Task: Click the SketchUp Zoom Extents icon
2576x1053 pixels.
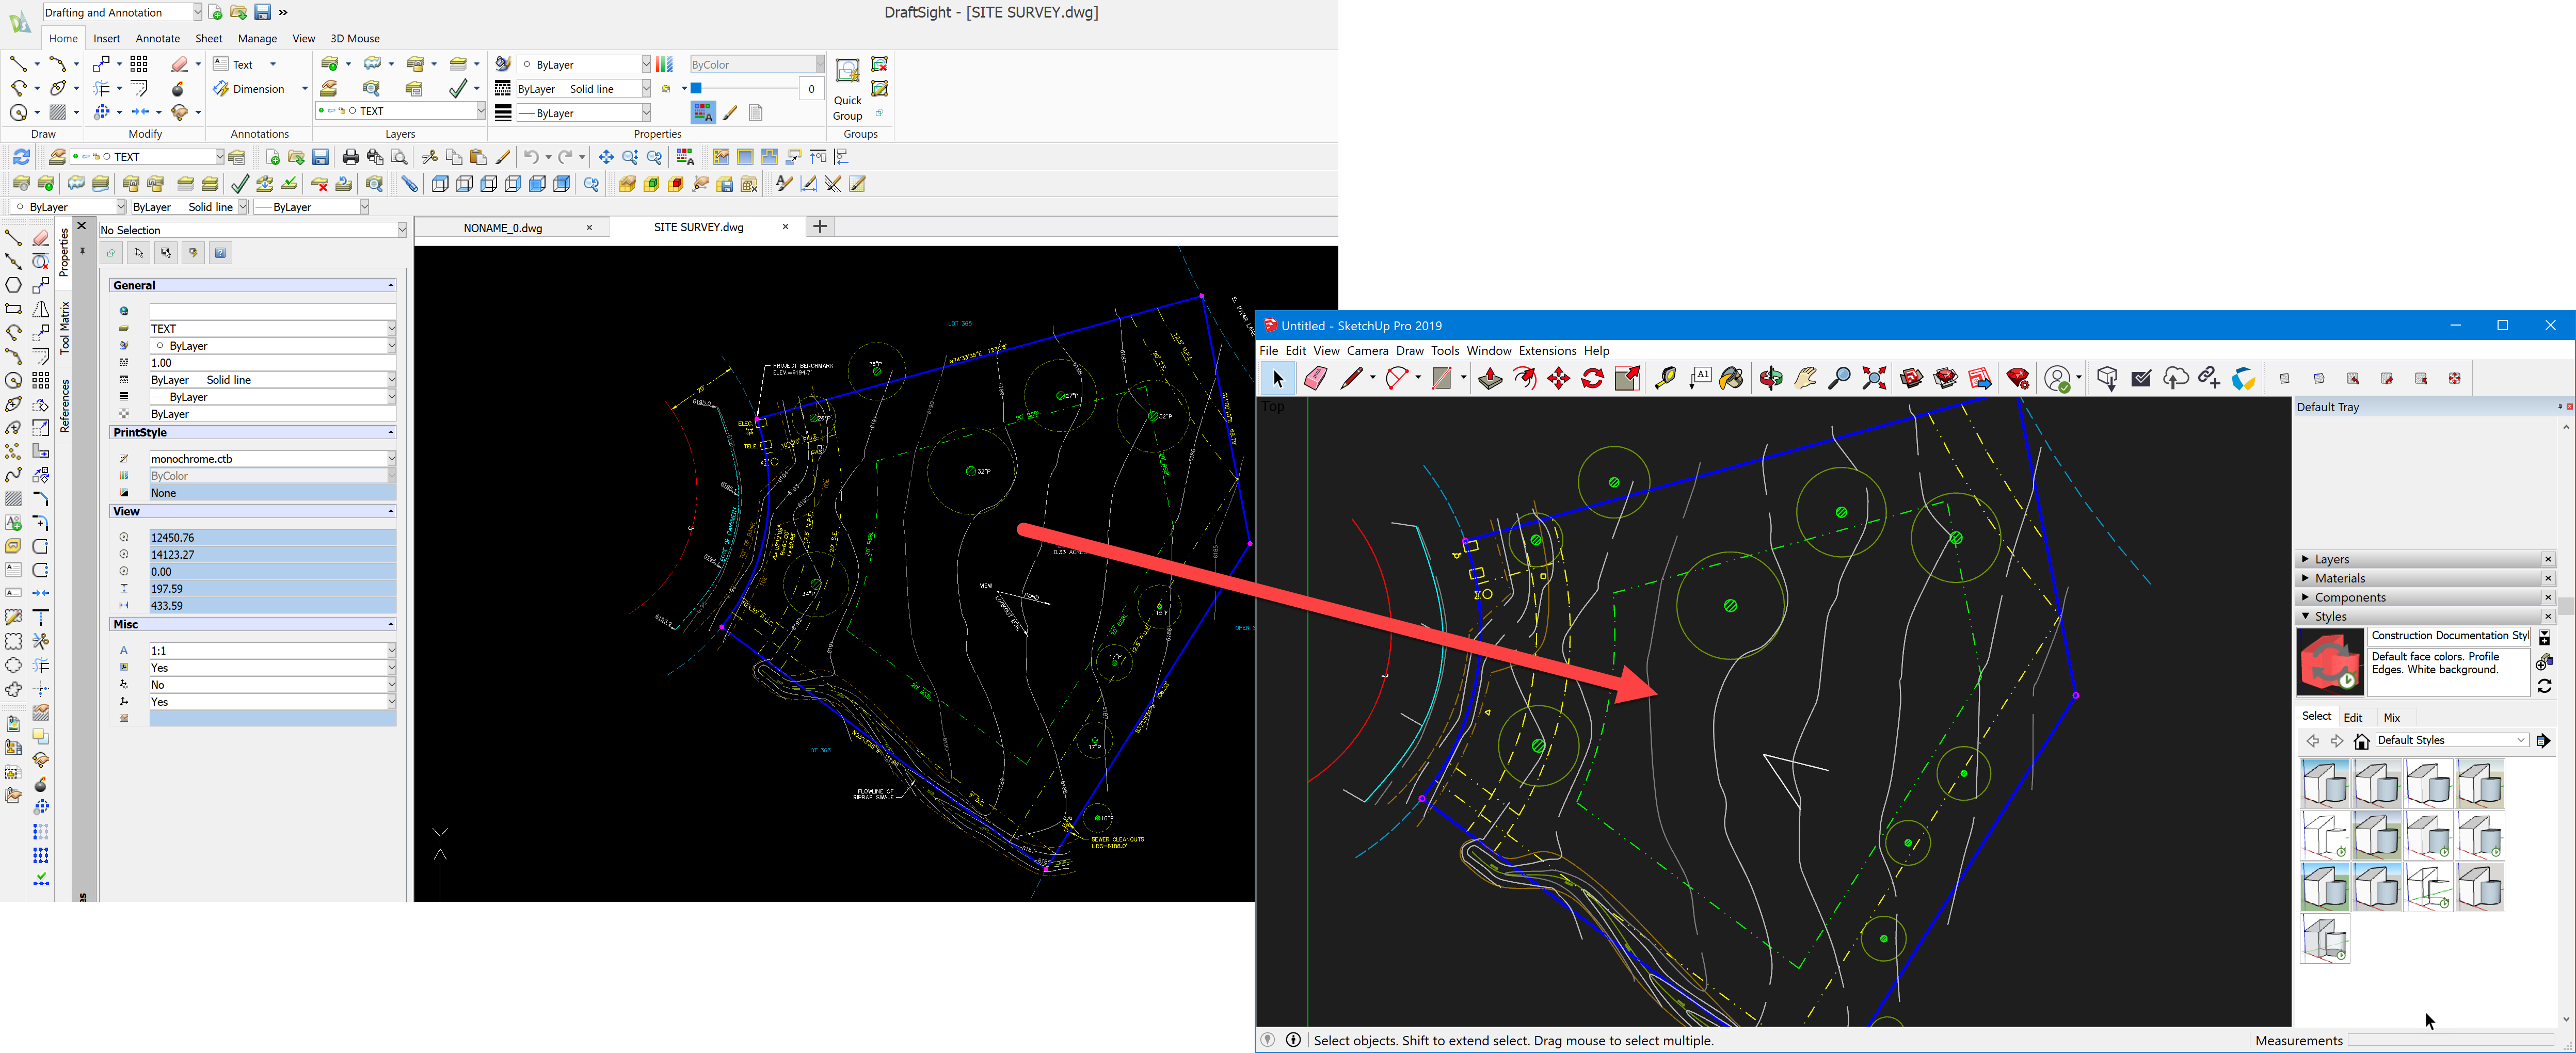Action: point(1874,379)
